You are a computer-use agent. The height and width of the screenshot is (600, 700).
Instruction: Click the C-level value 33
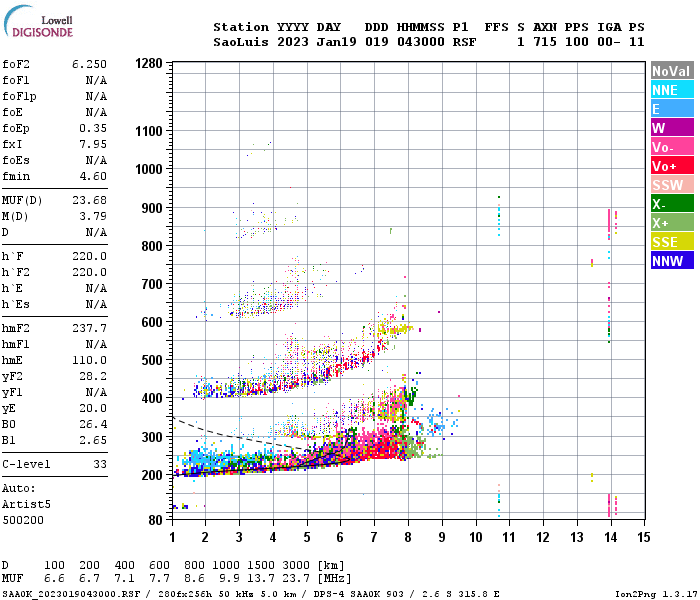[x=100, y=464]
